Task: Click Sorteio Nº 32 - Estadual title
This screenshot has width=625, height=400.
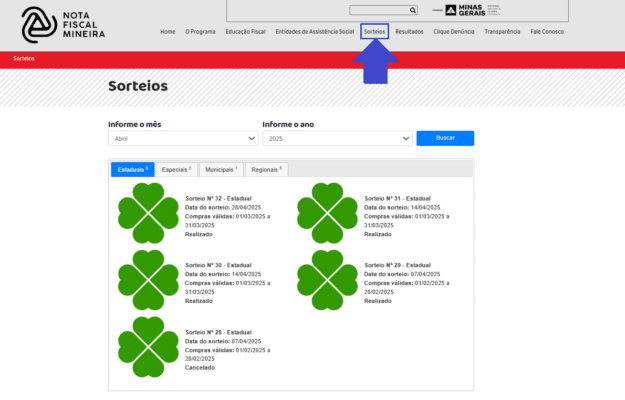Action: pyautogui.click(x=218, y=198)
